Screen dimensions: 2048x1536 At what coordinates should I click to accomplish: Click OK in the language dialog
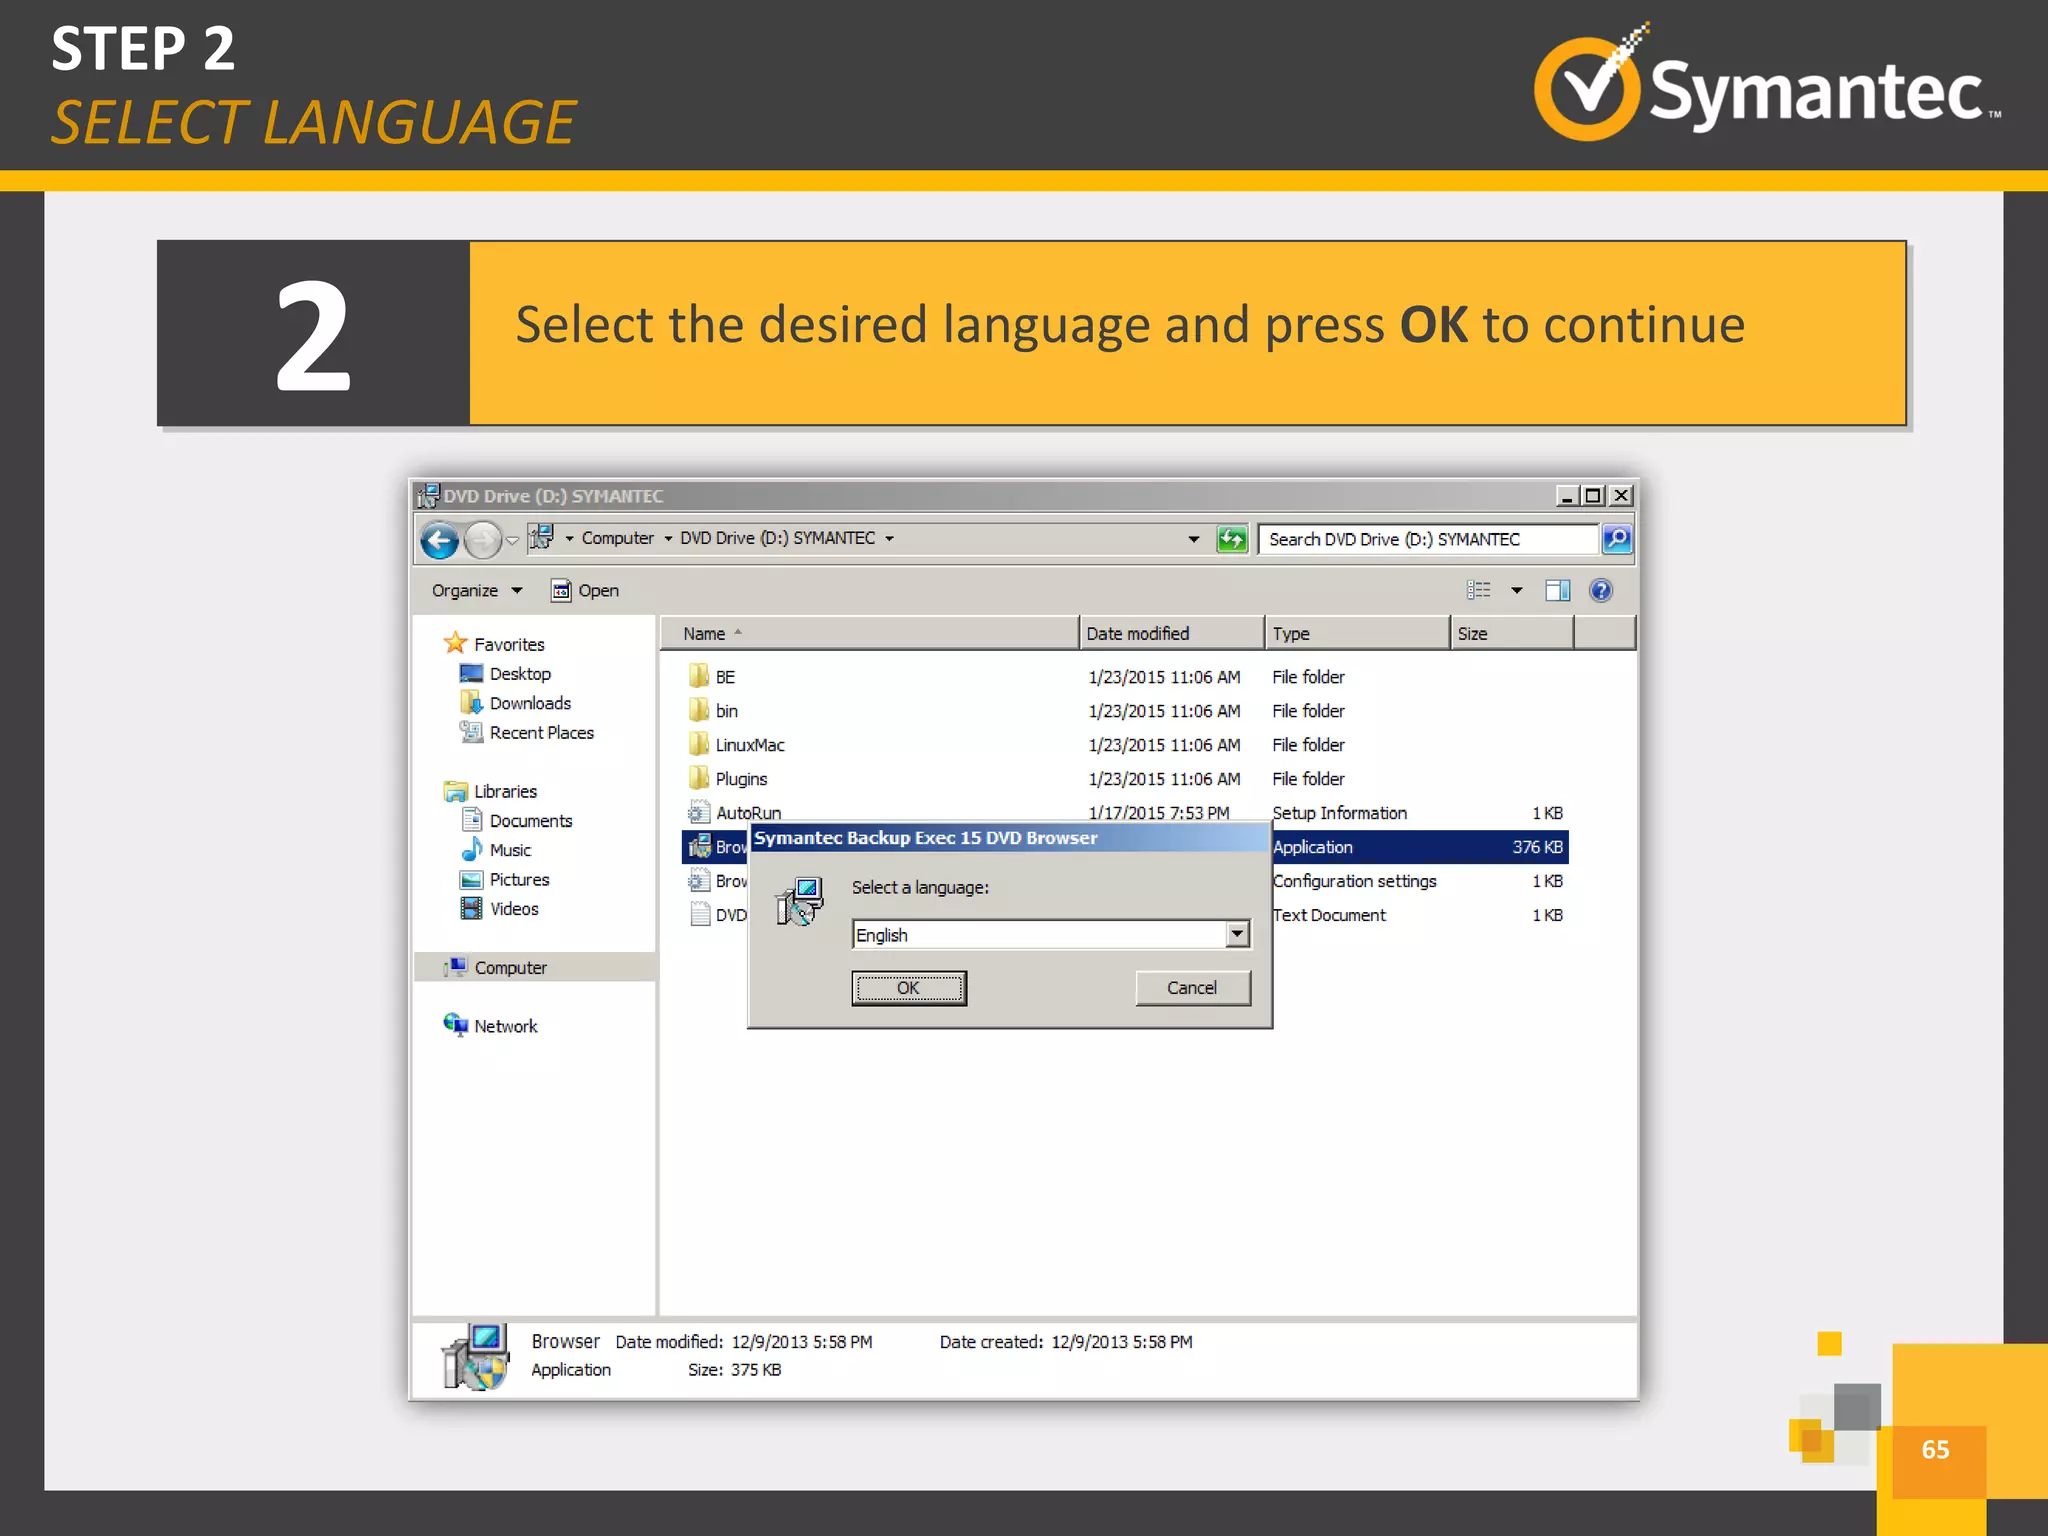click(908, 987)
